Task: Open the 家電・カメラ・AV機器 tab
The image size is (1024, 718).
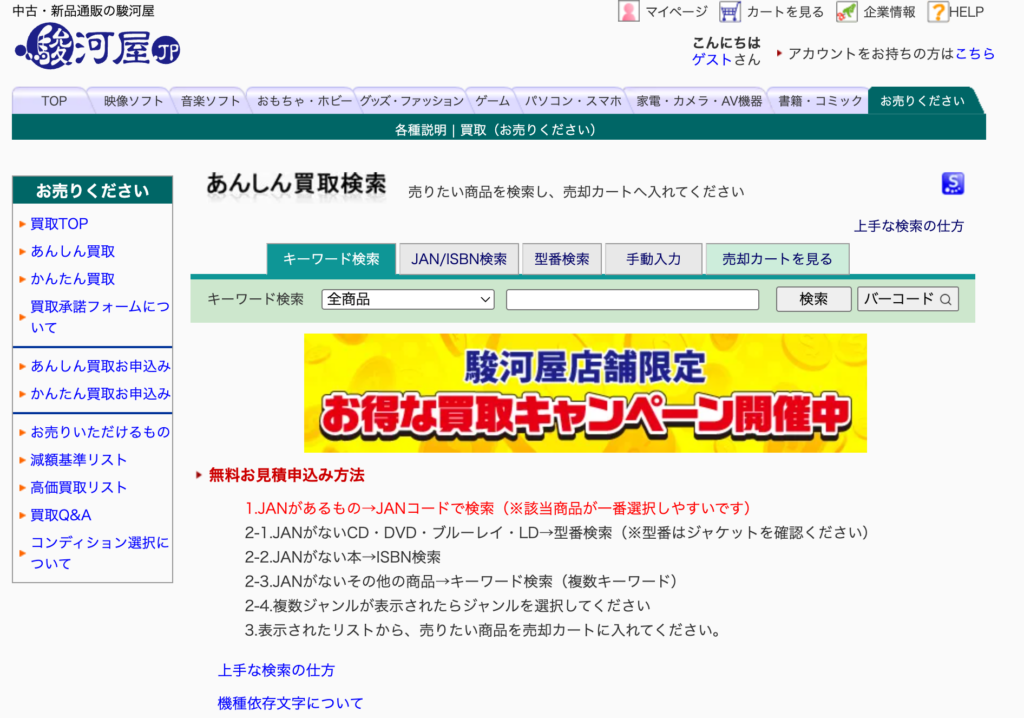Action: pos(699,101)
